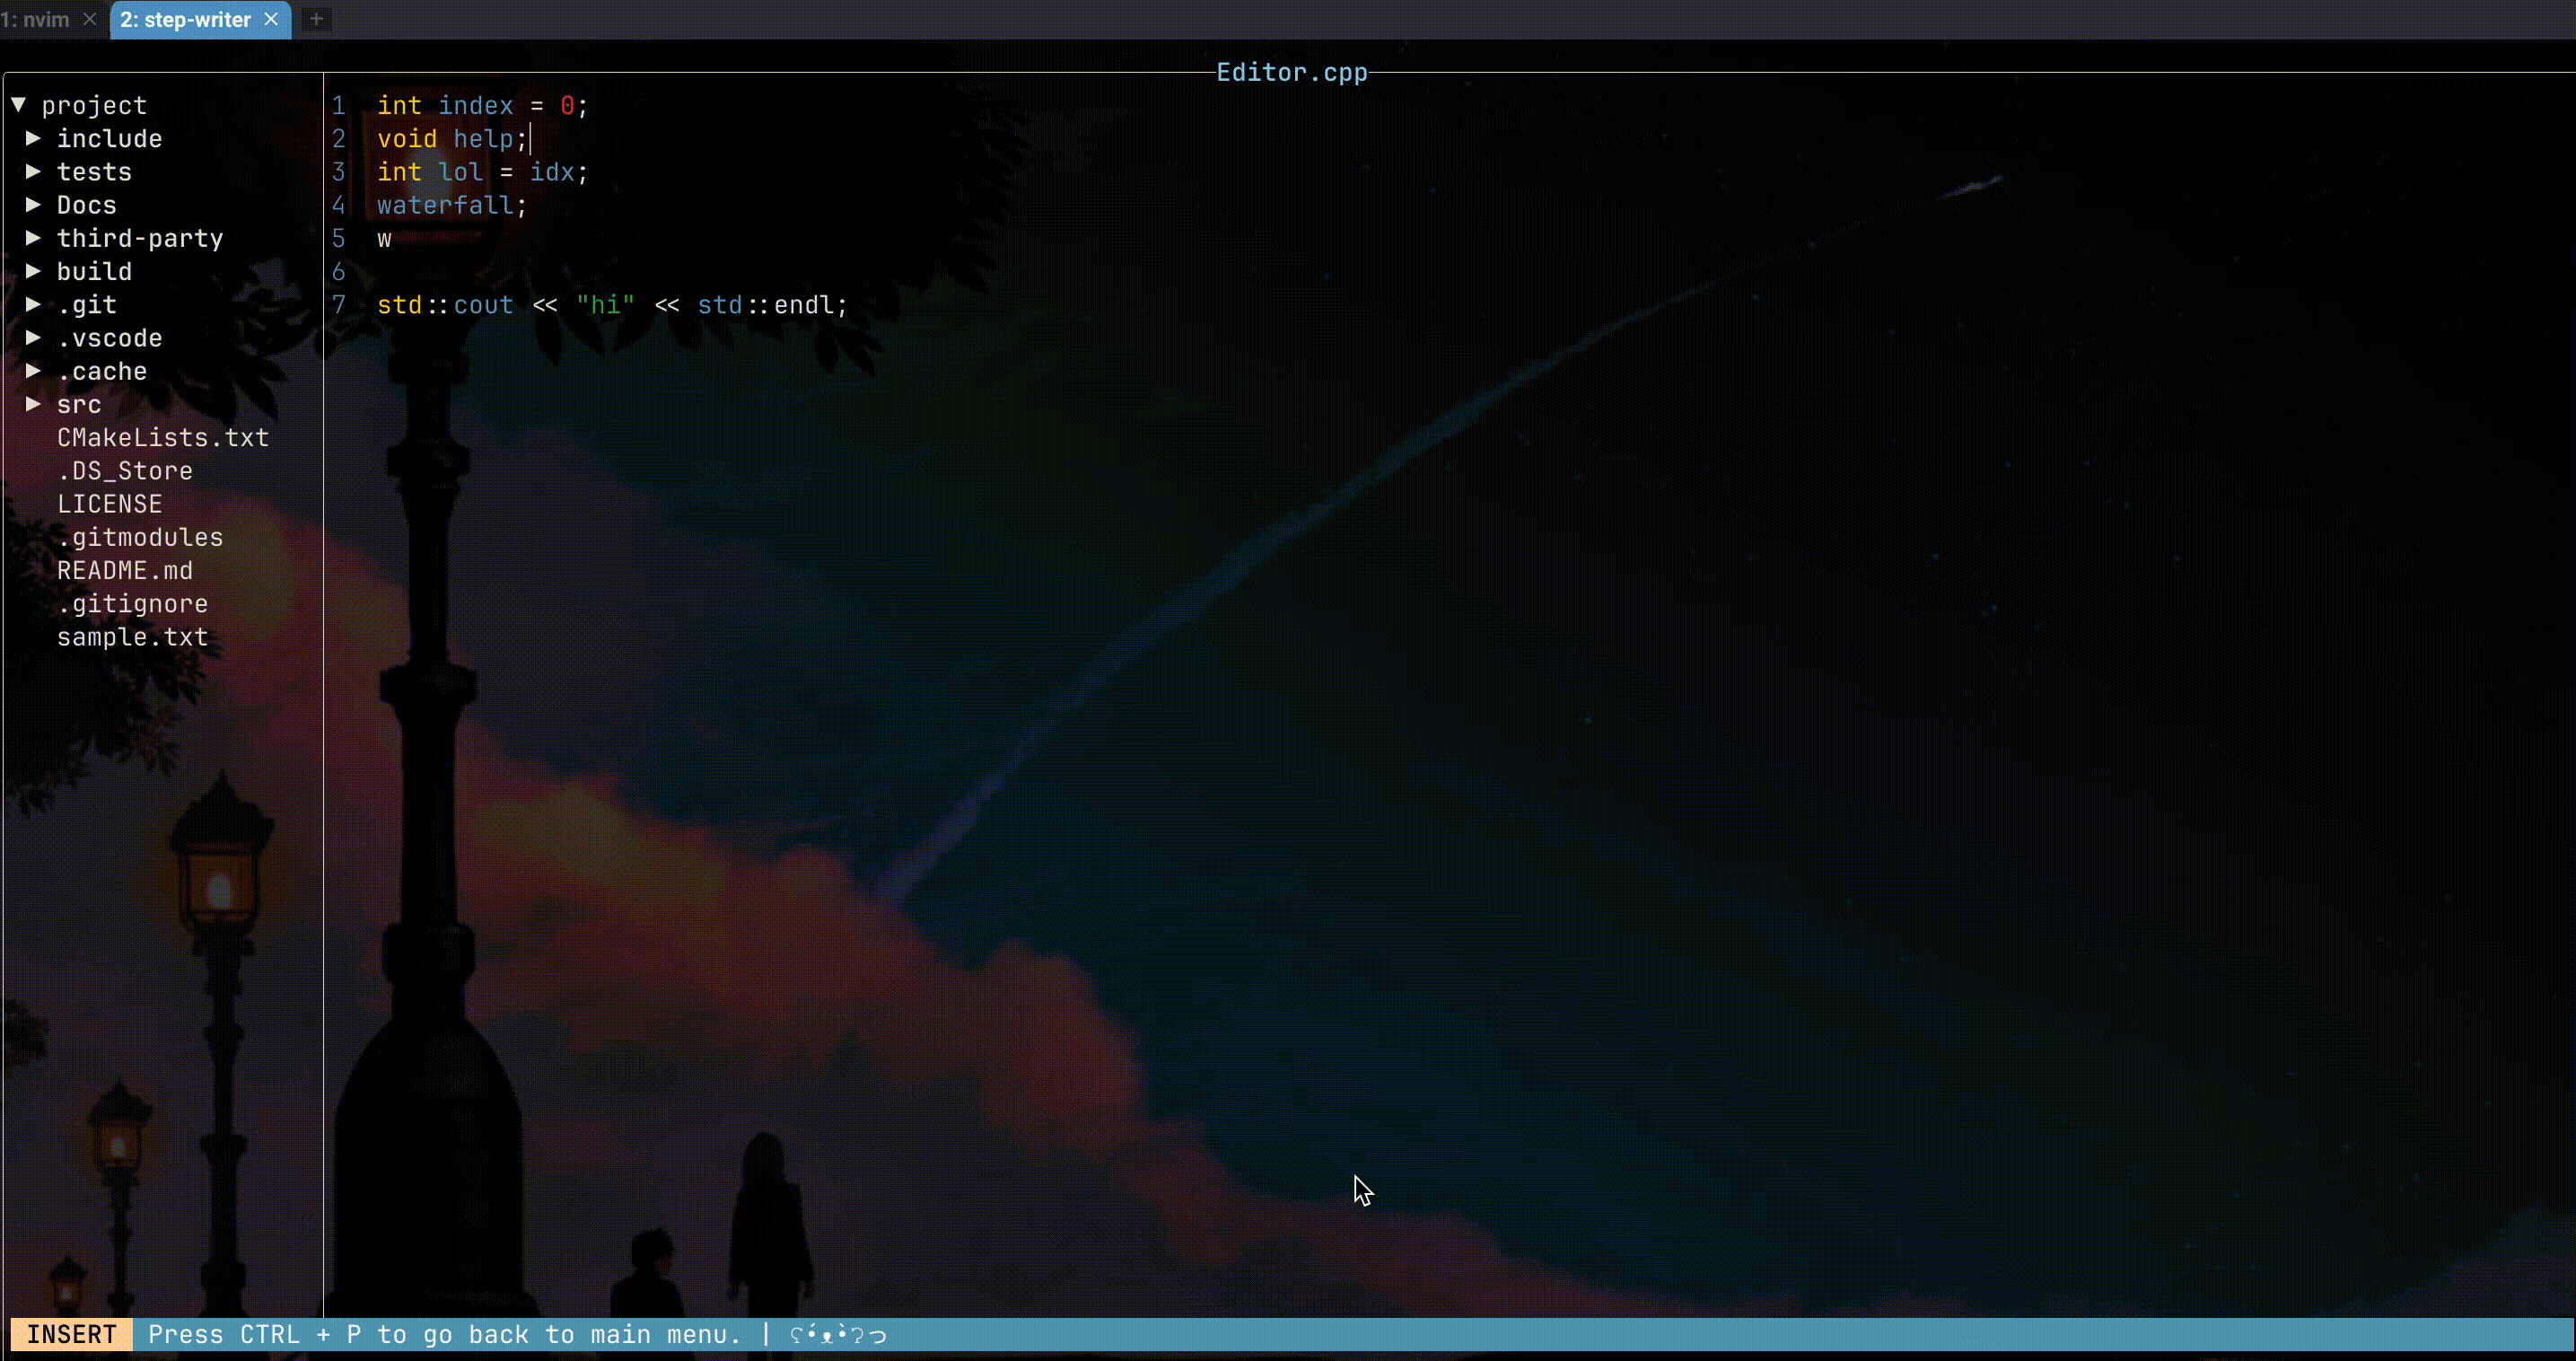
Task: Click the emoticon in the status bar
Action: 838,1334
